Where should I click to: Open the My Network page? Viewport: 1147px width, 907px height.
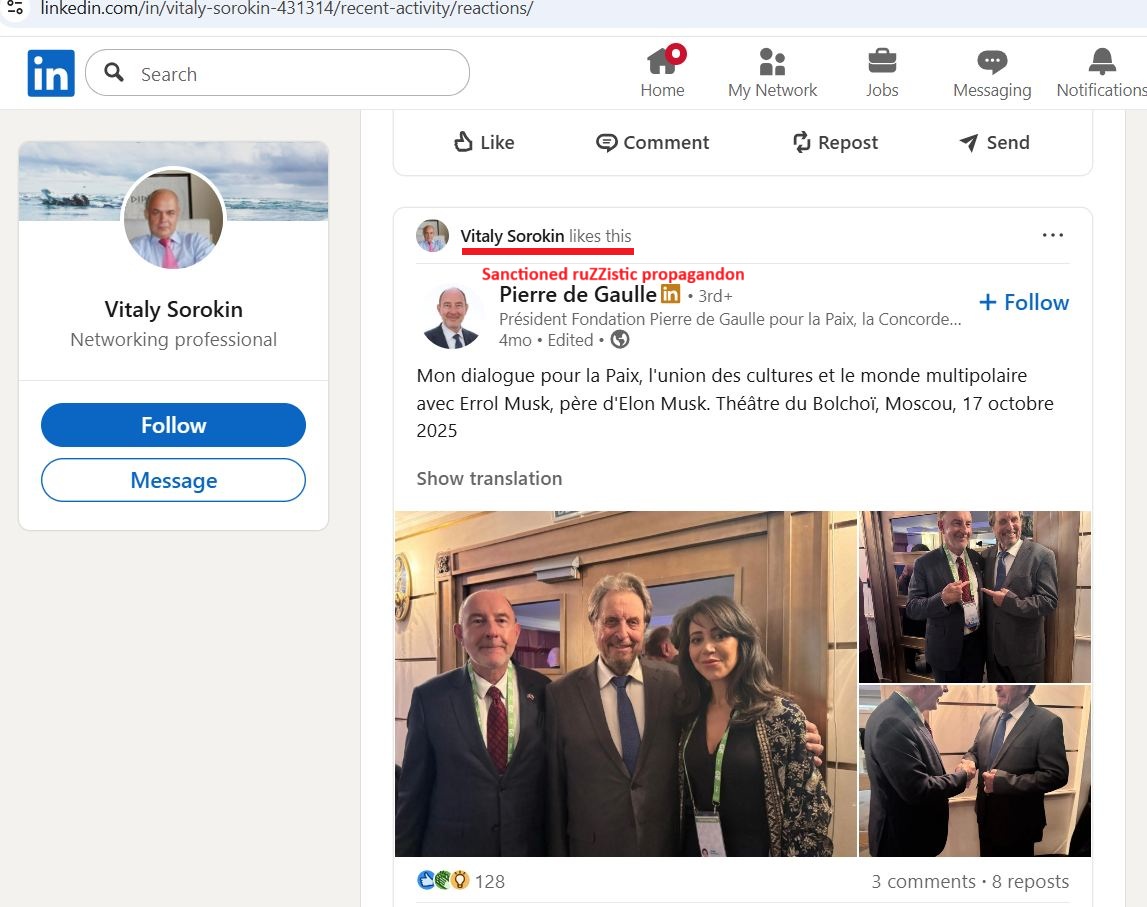772,72
